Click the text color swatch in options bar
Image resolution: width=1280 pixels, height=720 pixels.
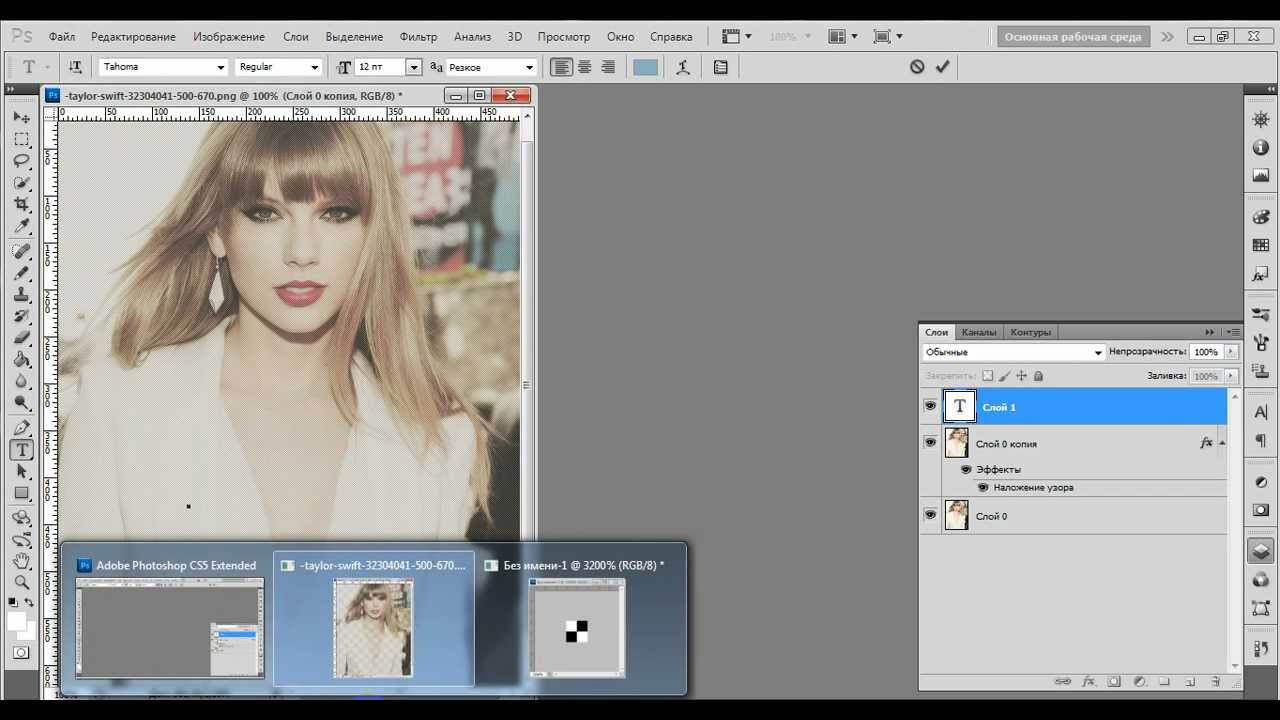point(646,67)
